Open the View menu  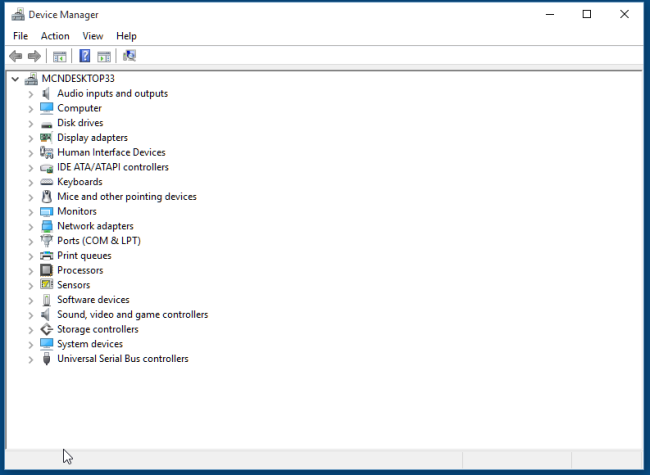[x=92, y=36]
